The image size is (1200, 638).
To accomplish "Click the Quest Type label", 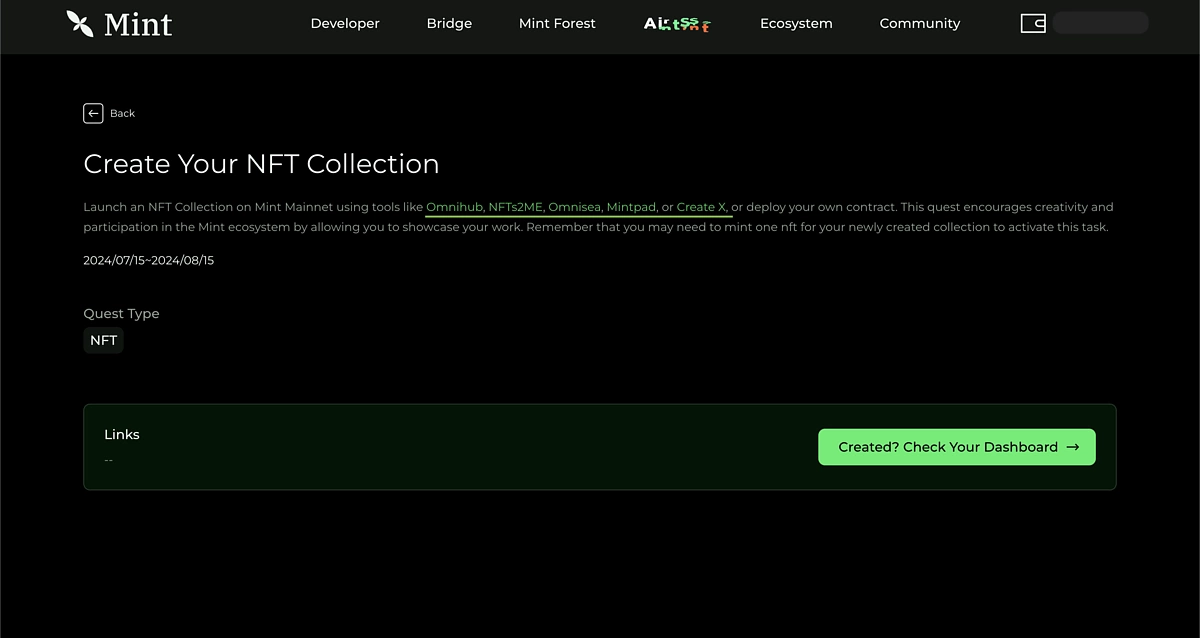I will [x=121, y=313].
